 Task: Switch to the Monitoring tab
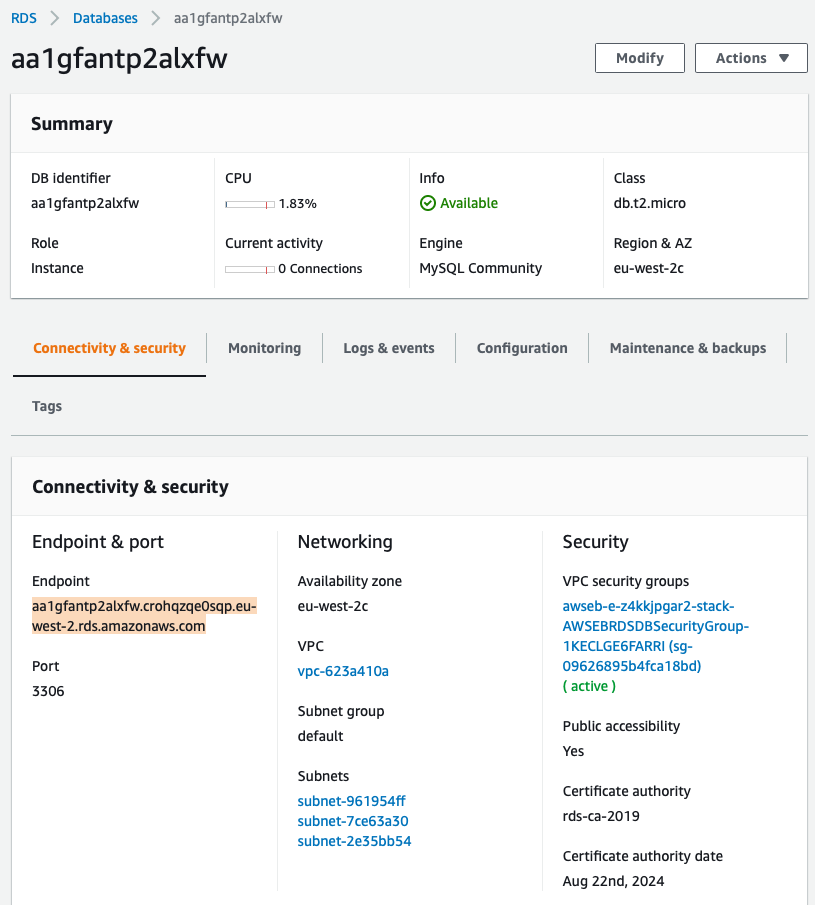coord(264,348)
